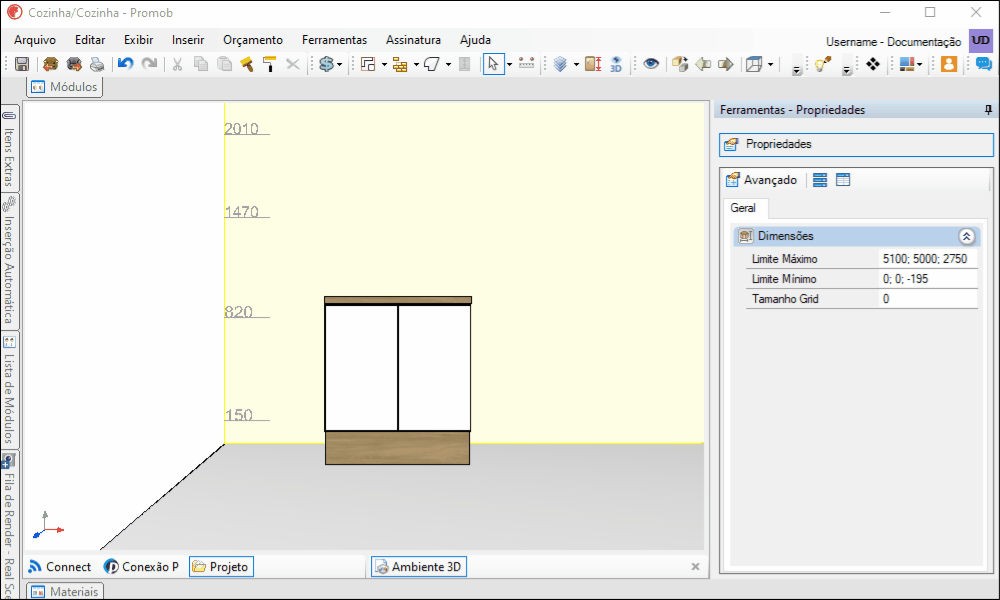Save the project with the floppy disk icon
The width and height of the screenshot is (1000, 600).
pyautogui.click(x=22, y=64)
